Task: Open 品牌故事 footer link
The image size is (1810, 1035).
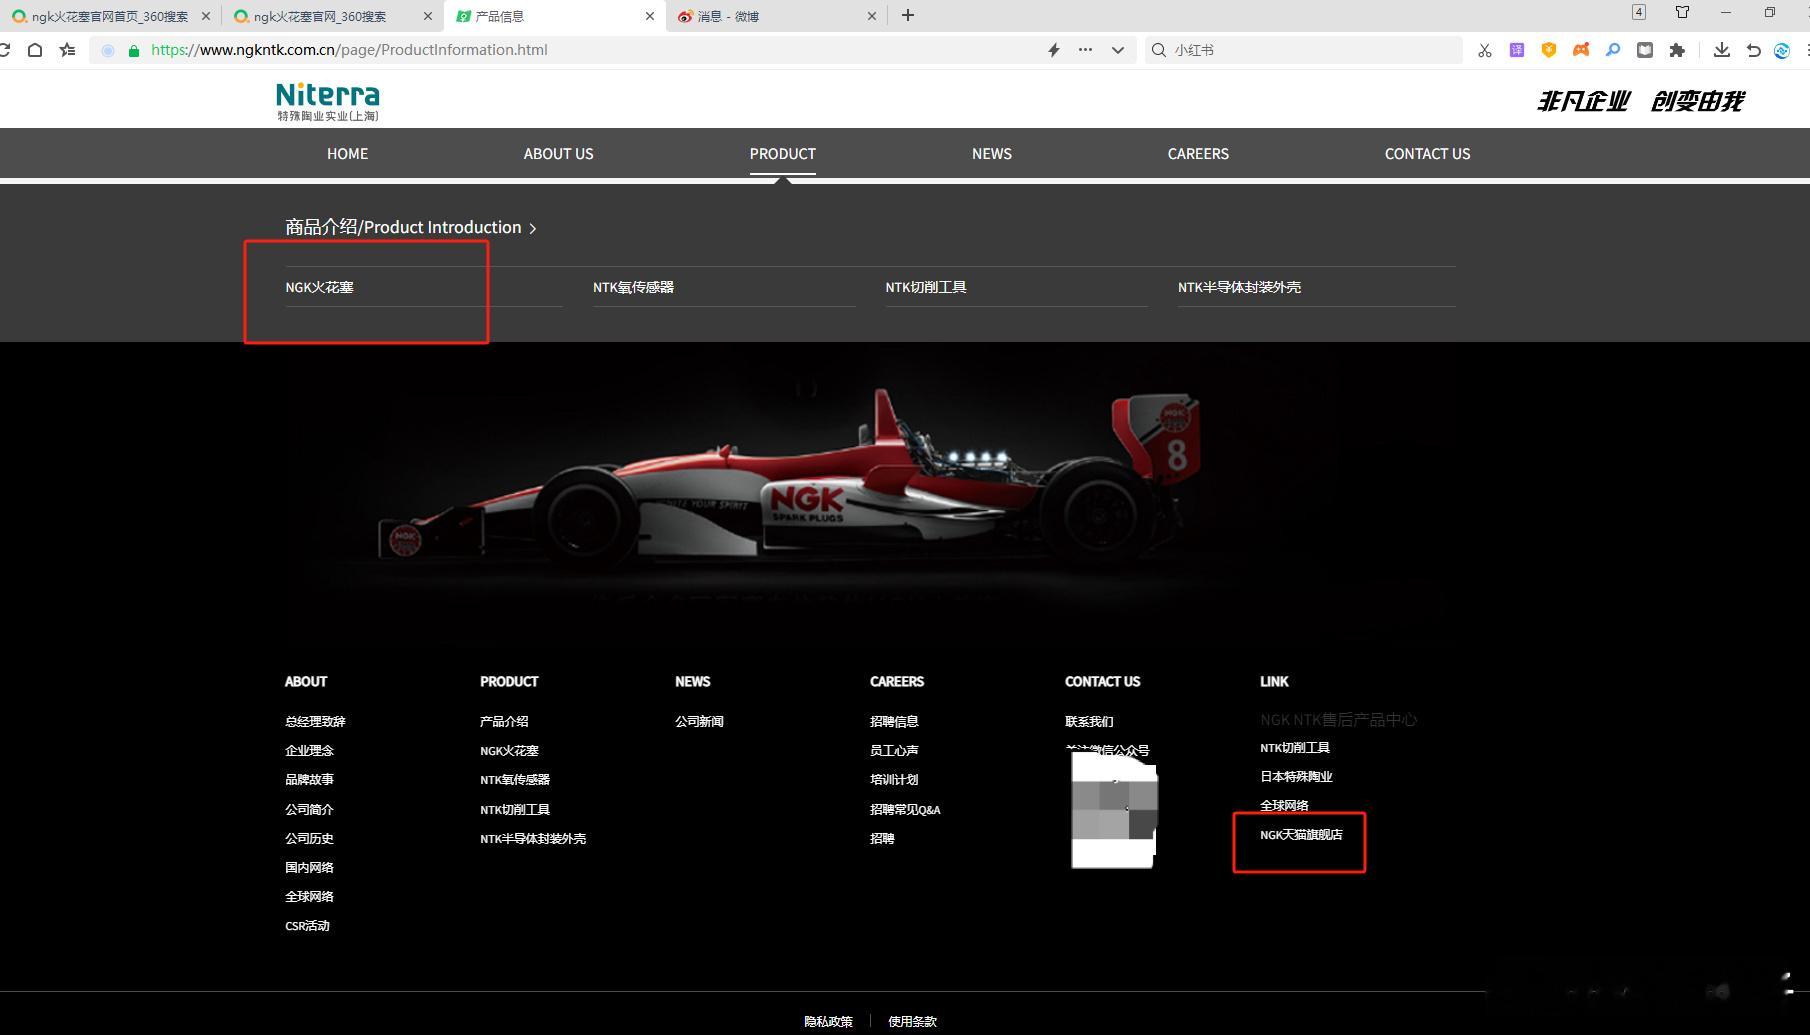Action: [309, 779]
